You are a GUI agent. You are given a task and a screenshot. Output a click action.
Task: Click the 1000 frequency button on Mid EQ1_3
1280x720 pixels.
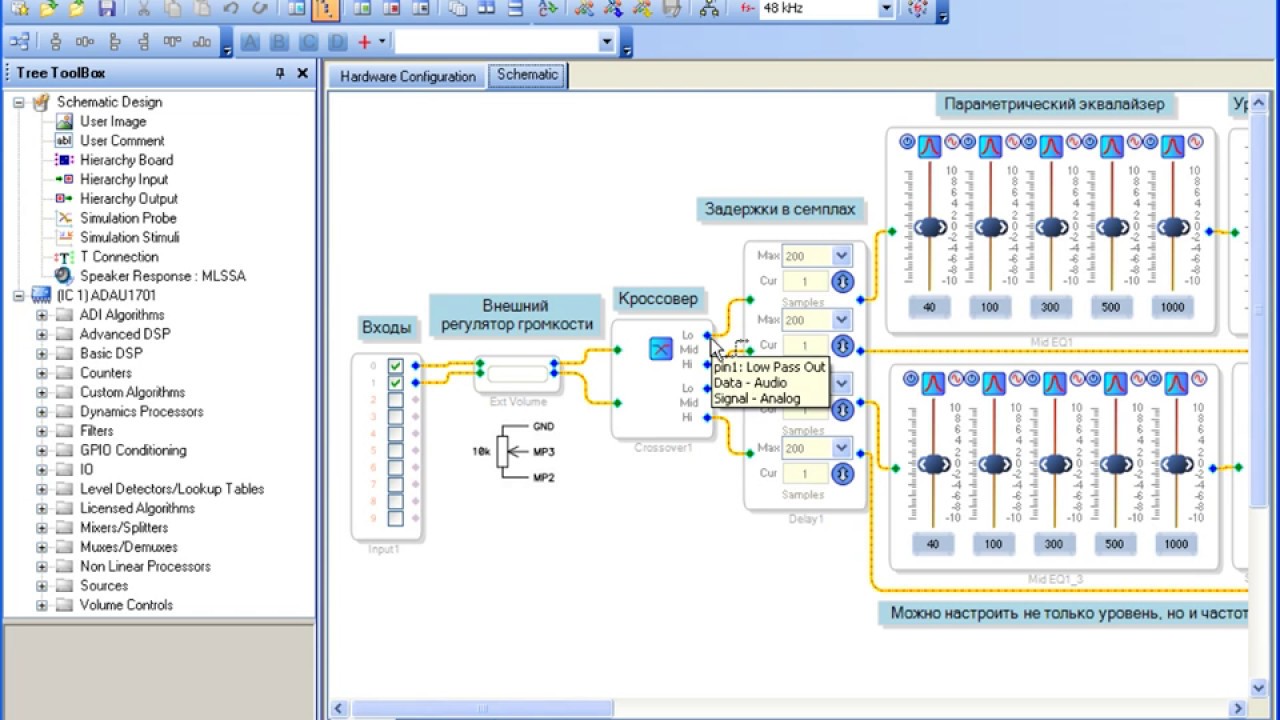pos(1176,544)
